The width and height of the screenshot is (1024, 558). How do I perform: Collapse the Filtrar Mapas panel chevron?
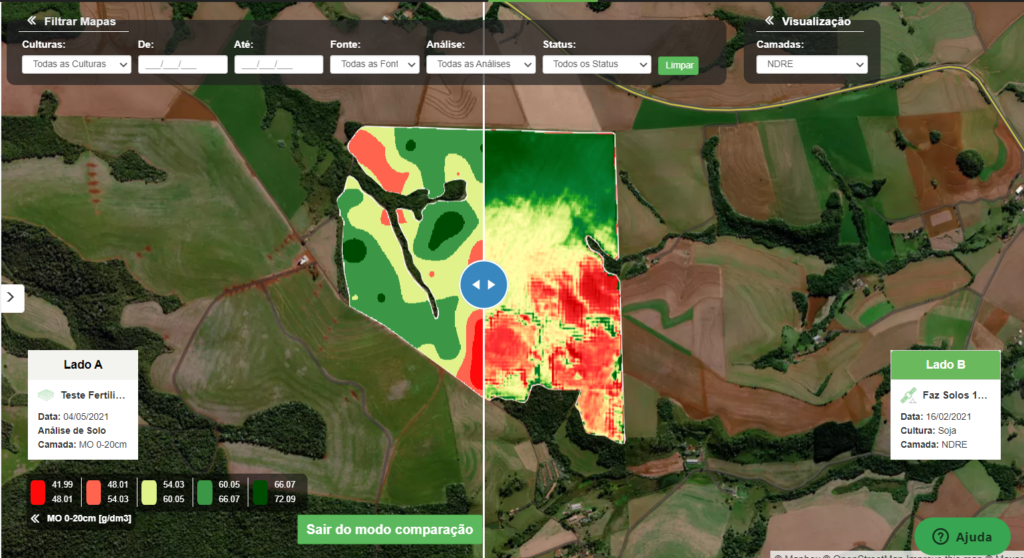click(x=31, y=21)
